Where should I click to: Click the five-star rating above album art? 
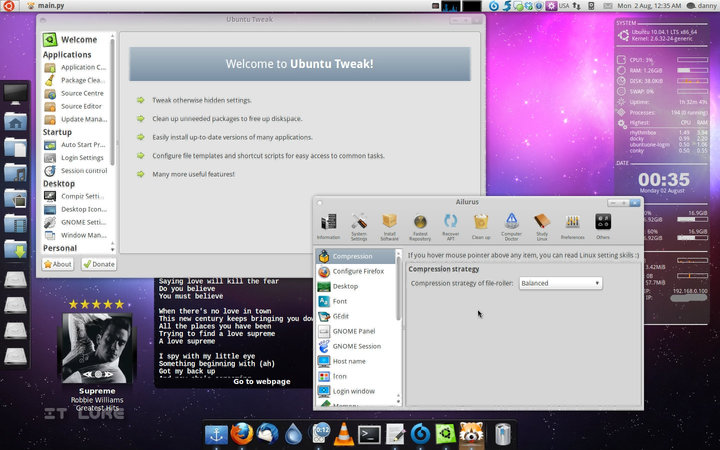click(96, 304)
